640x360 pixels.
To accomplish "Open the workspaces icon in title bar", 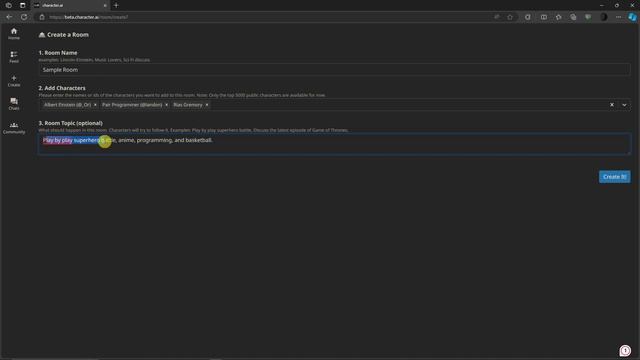I will pyautogui.click(x=9, y=5).
